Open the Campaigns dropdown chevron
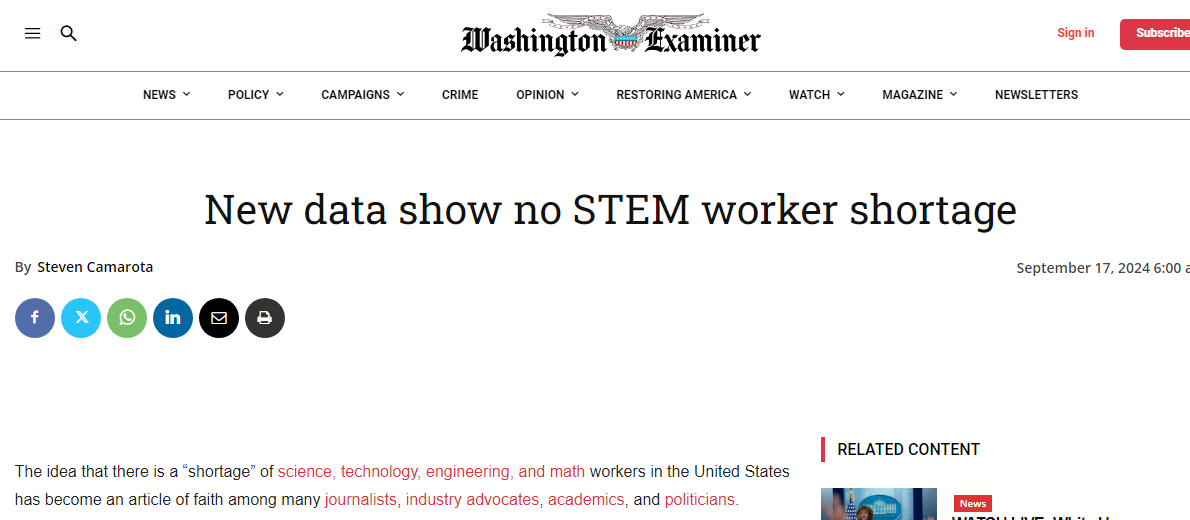The height and width of the screenshot is (520, 1190). [400, 94]
